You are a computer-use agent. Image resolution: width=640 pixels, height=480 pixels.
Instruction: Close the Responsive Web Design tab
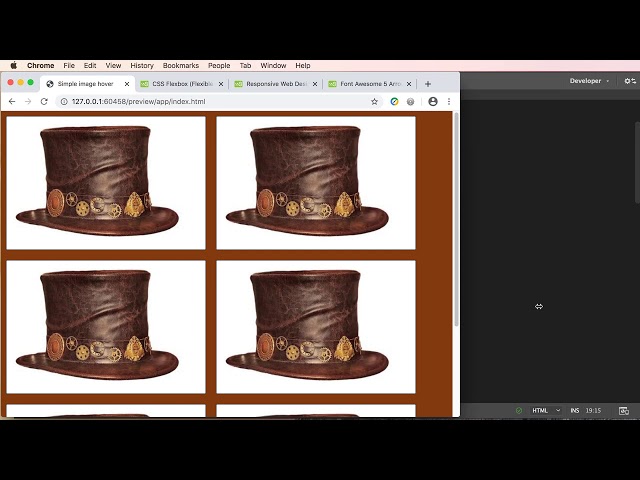[315, 84]
